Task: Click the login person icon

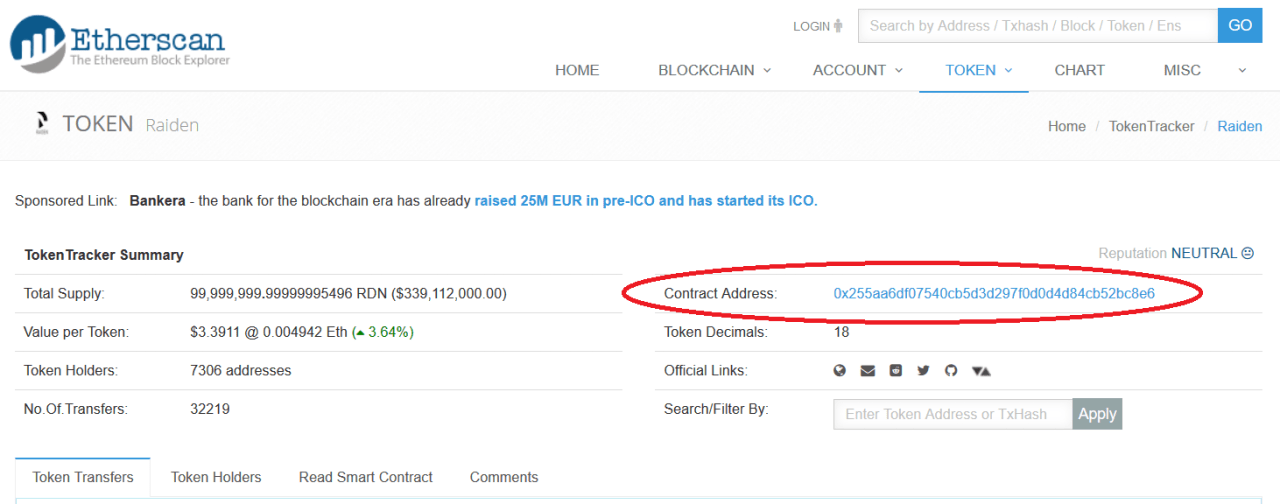Action: point(838,26)
